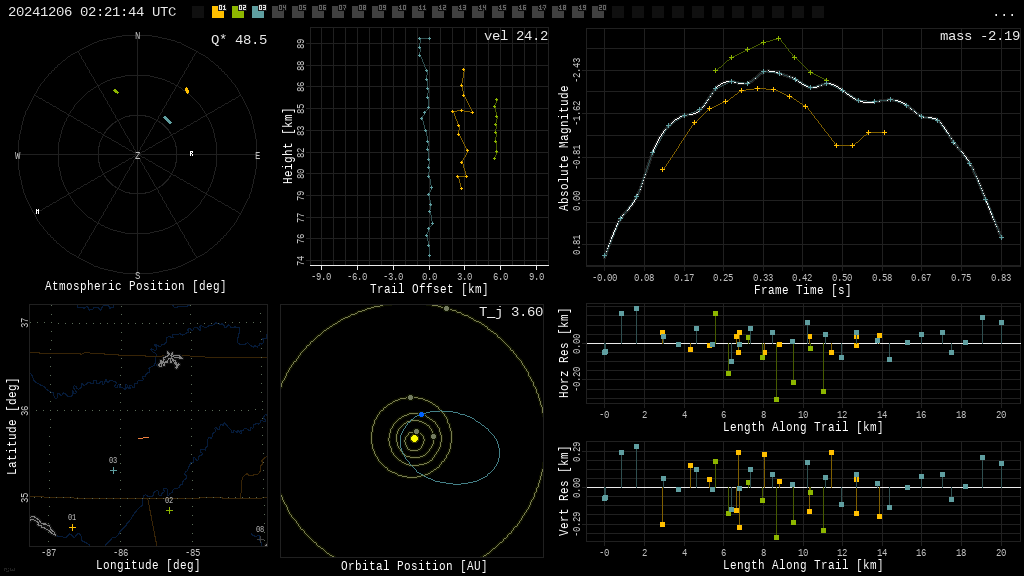This screenshot has height=576, width=1024.
Task: Click station 08 marker on map
Action: pos(260,539)
